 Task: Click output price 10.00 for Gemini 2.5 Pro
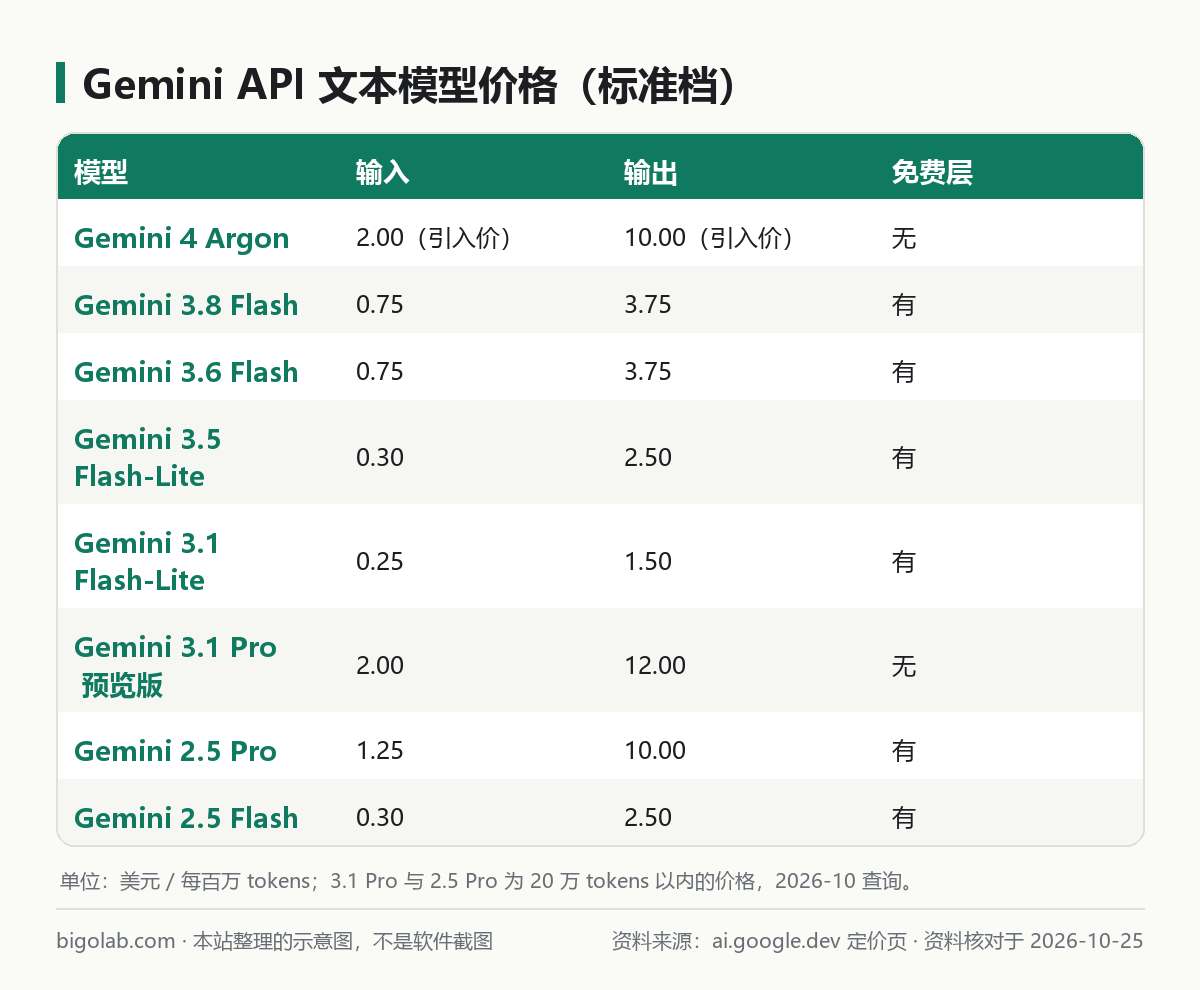point(655,751)
